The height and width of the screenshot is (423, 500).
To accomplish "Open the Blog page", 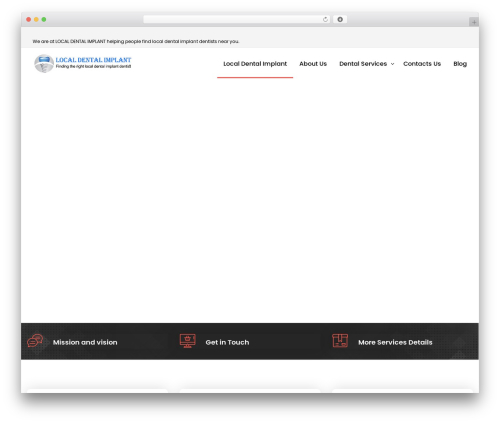I will coord(460,64).
